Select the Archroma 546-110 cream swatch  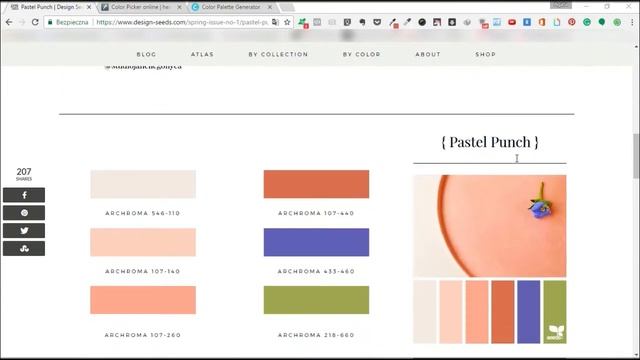pos(143,184)
